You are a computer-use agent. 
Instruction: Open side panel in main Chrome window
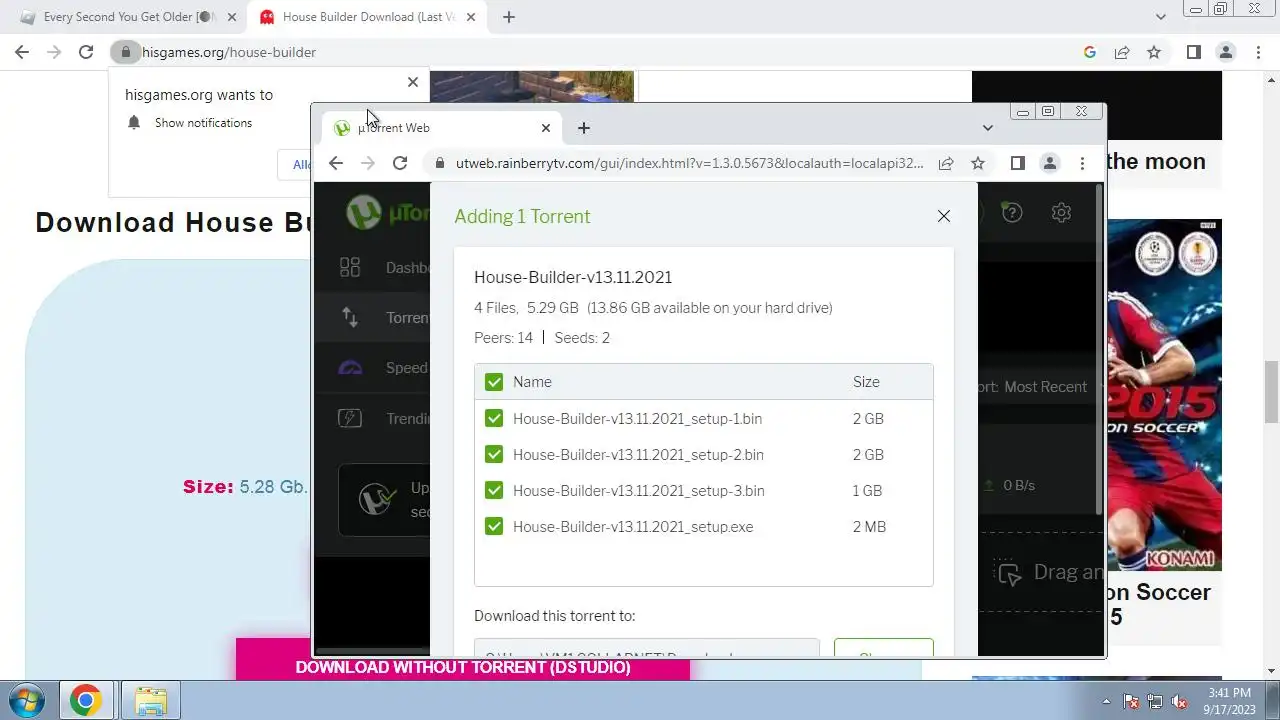[1194, 52]
